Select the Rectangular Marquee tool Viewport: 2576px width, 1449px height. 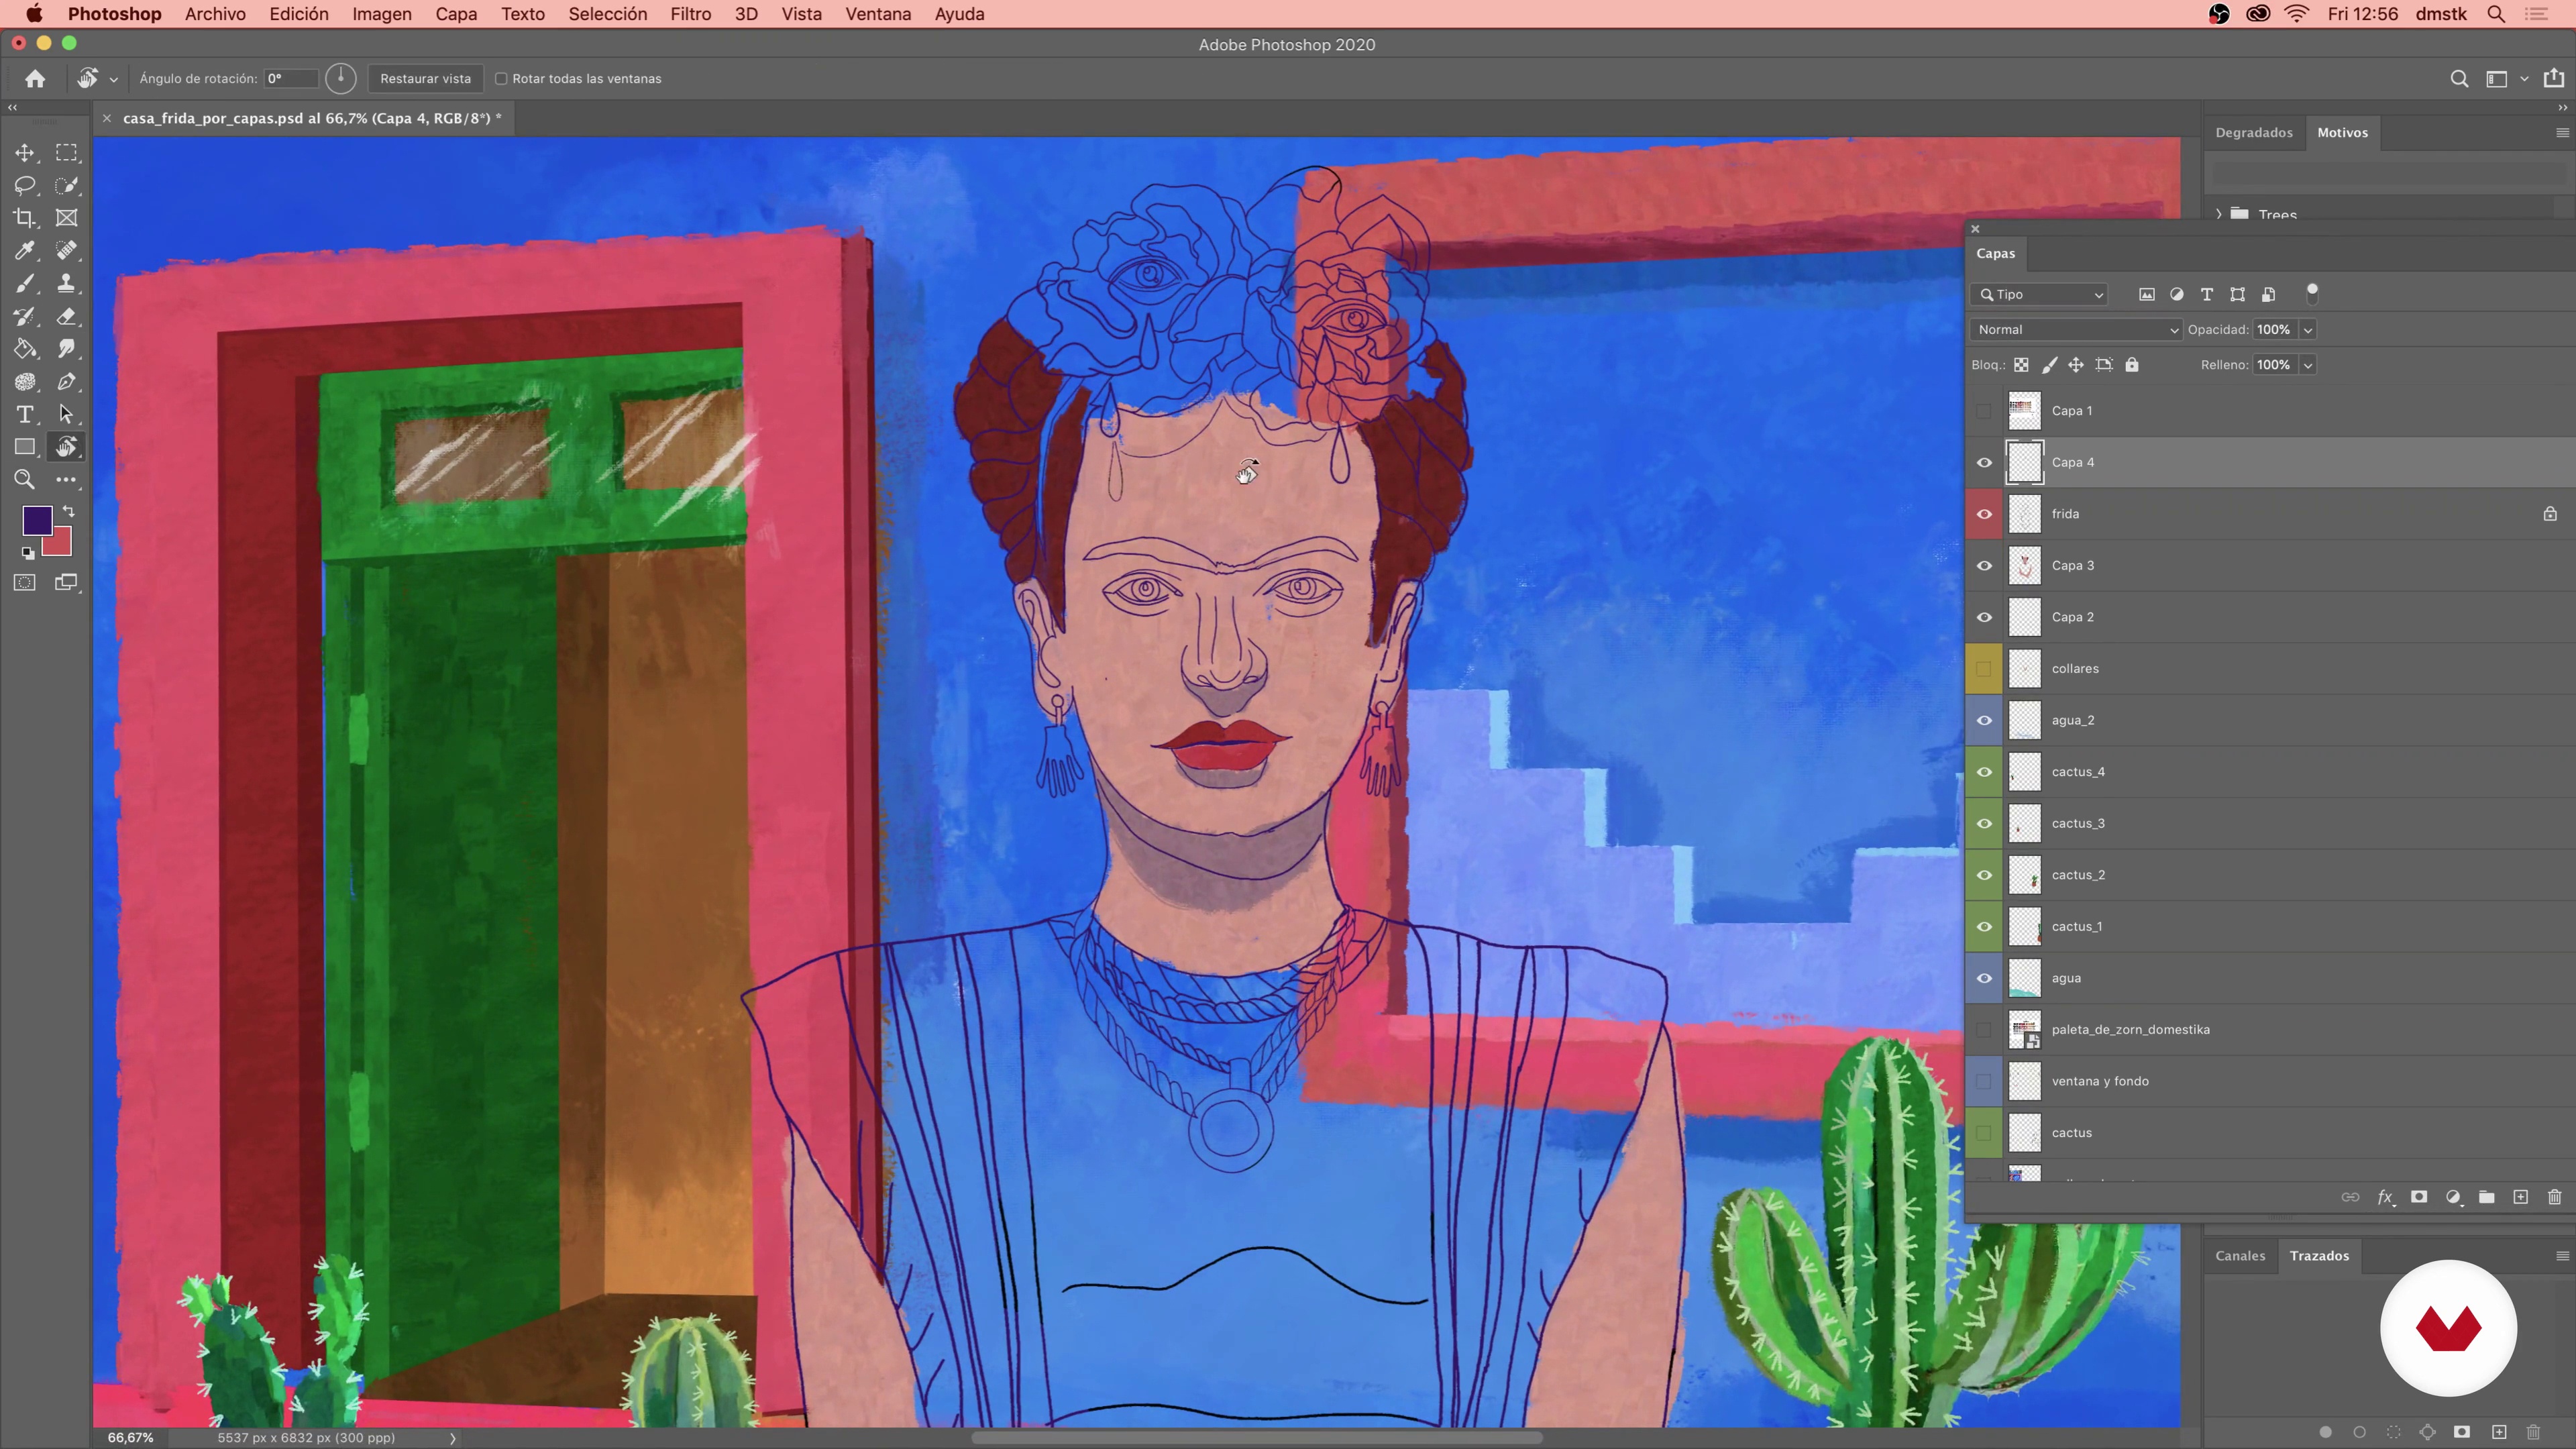[66, 153]
